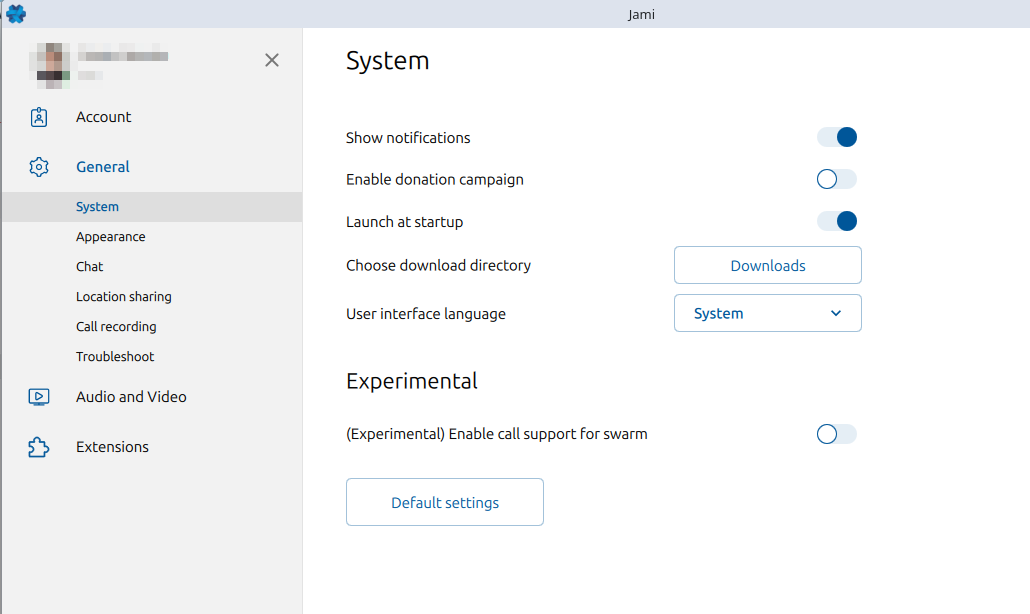Open Location sharing settings
The width and height of the screenshot is (1030, 614).
point(124,297)
